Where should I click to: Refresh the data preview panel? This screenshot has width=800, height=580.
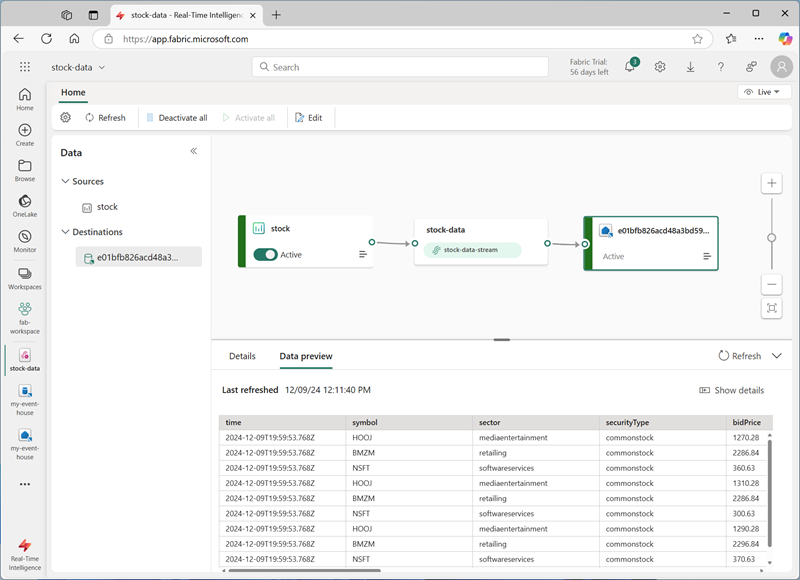(x=739, y=356)
